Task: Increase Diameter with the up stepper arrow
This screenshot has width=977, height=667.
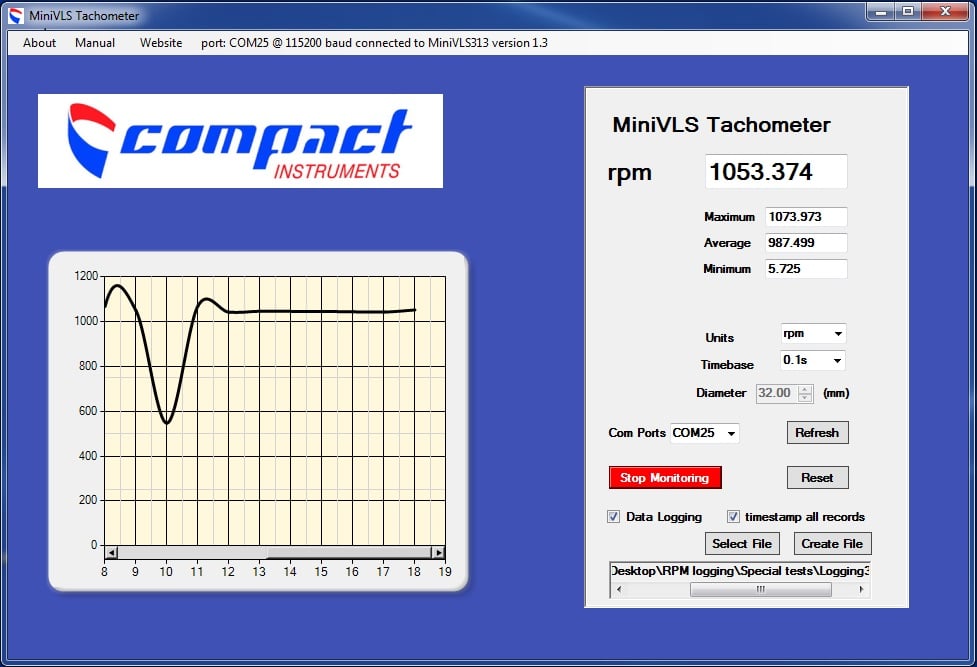Action: click(805, 390)
